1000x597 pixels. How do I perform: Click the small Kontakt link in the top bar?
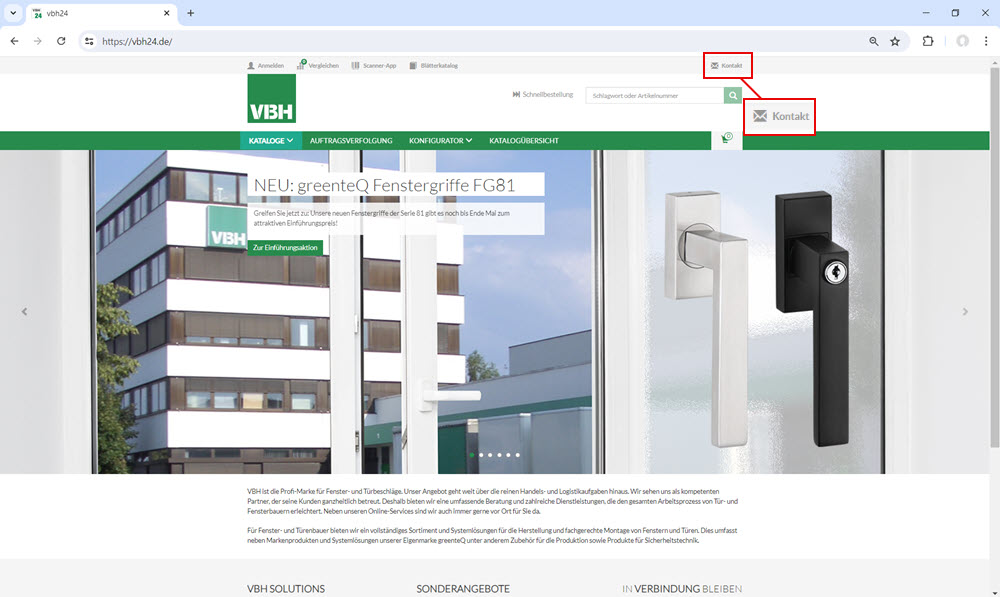727,65
